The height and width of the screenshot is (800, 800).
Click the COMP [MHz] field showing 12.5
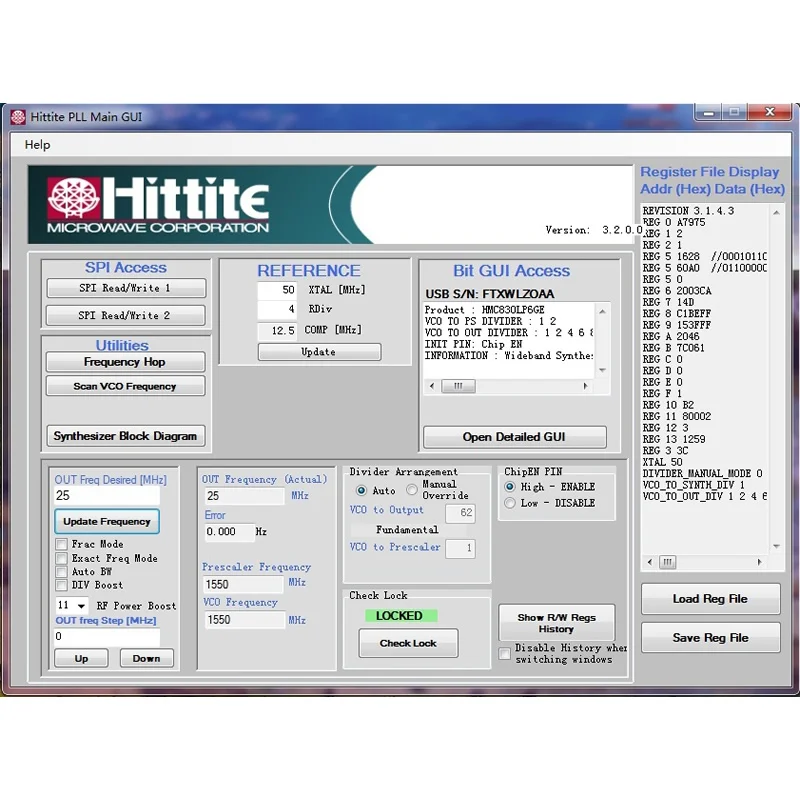(277, 331)
